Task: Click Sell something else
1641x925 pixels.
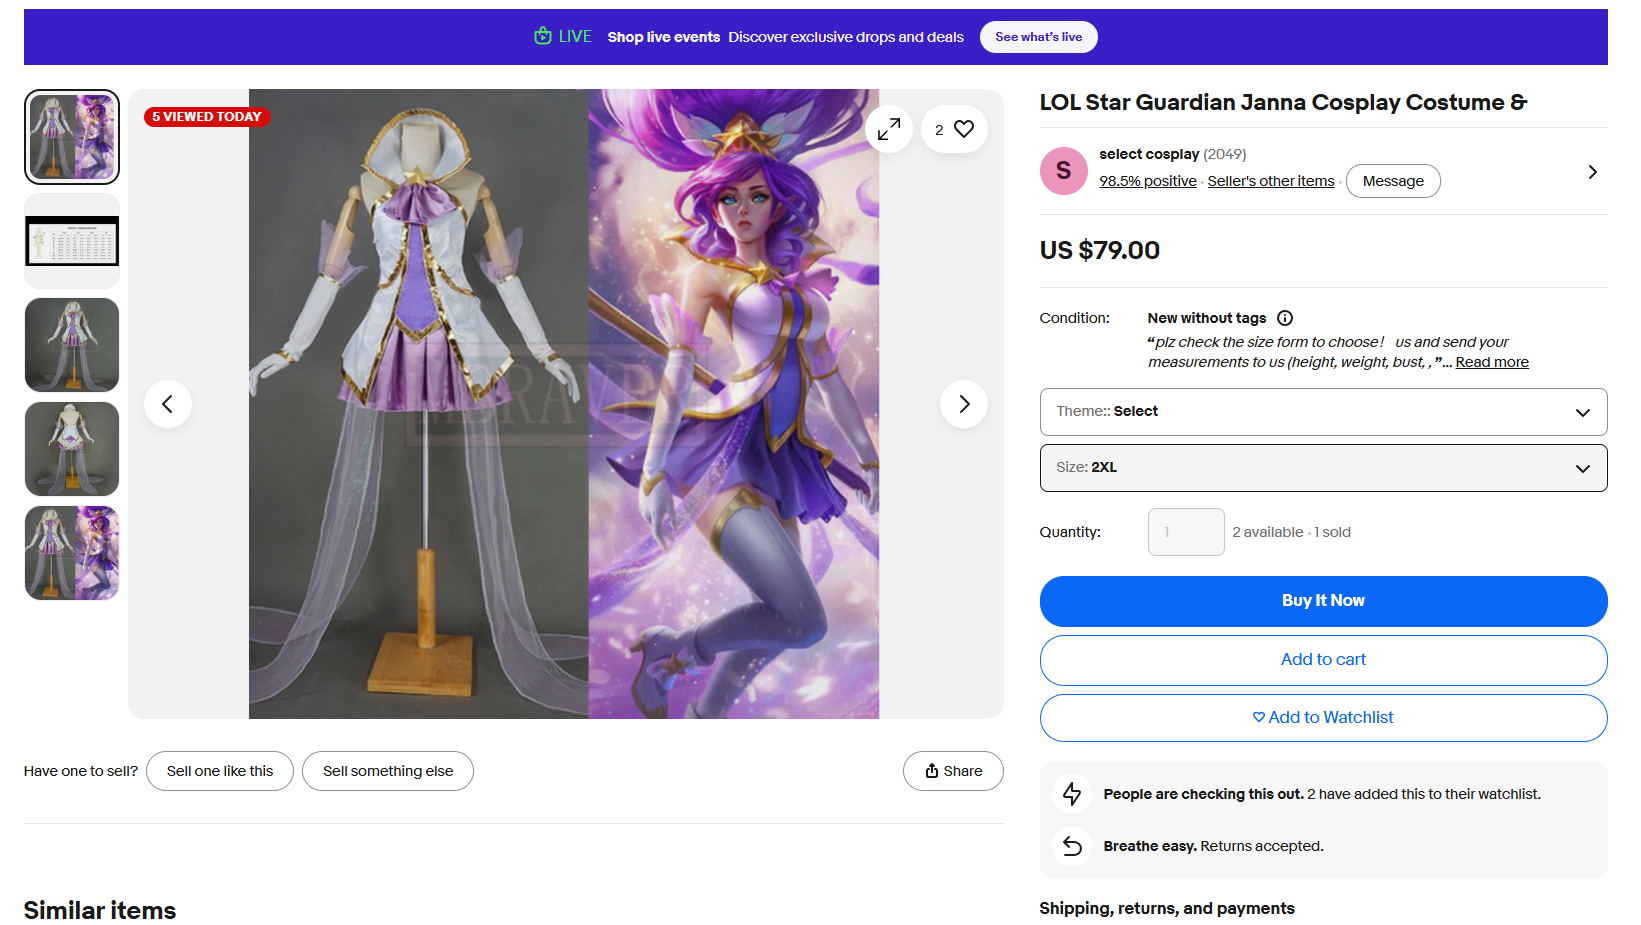Action: (x=388, y=771)
